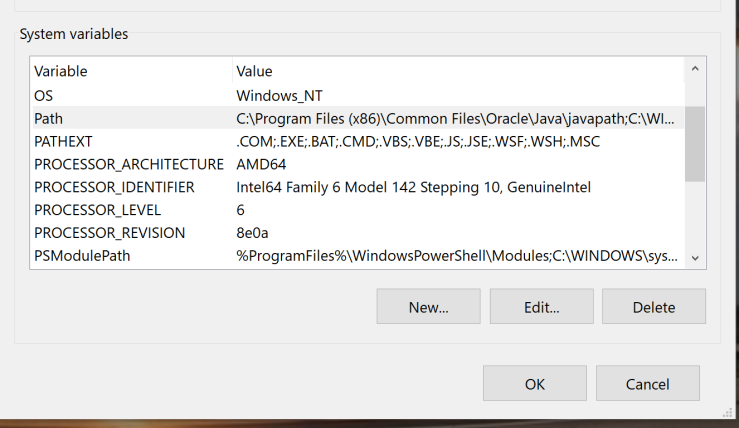Select the PATHEXT variable row
The image size is (739, 428).
tap(357, 141)
